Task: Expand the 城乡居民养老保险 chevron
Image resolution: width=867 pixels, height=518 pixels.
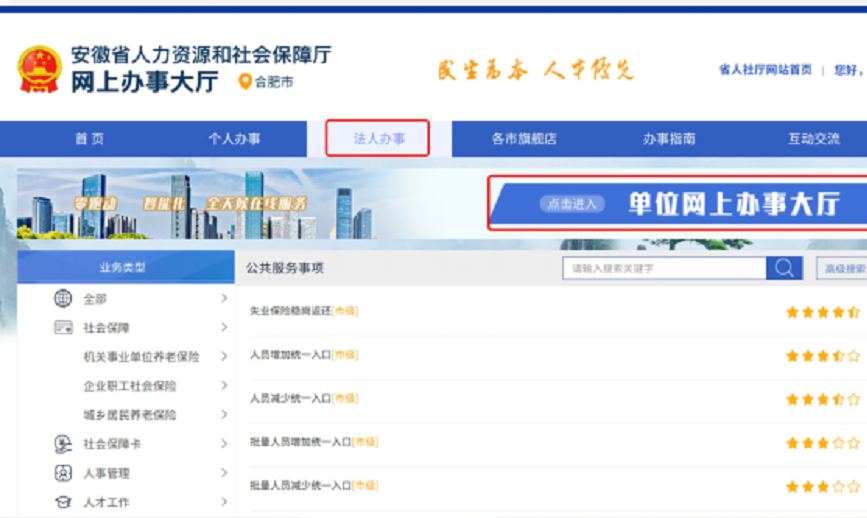Action: pos(224,414)
